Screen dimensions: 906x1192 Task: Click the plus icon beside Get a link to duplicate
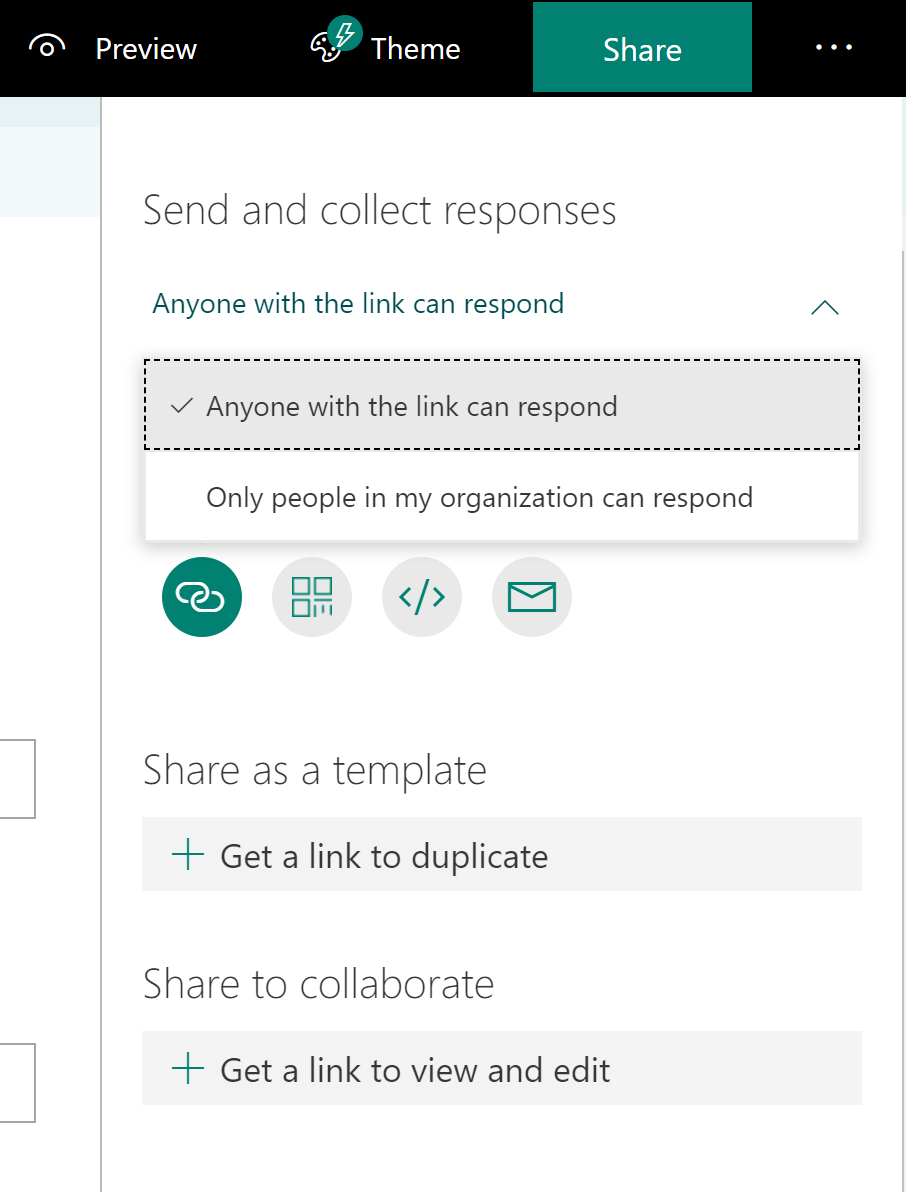pos(188,854)
